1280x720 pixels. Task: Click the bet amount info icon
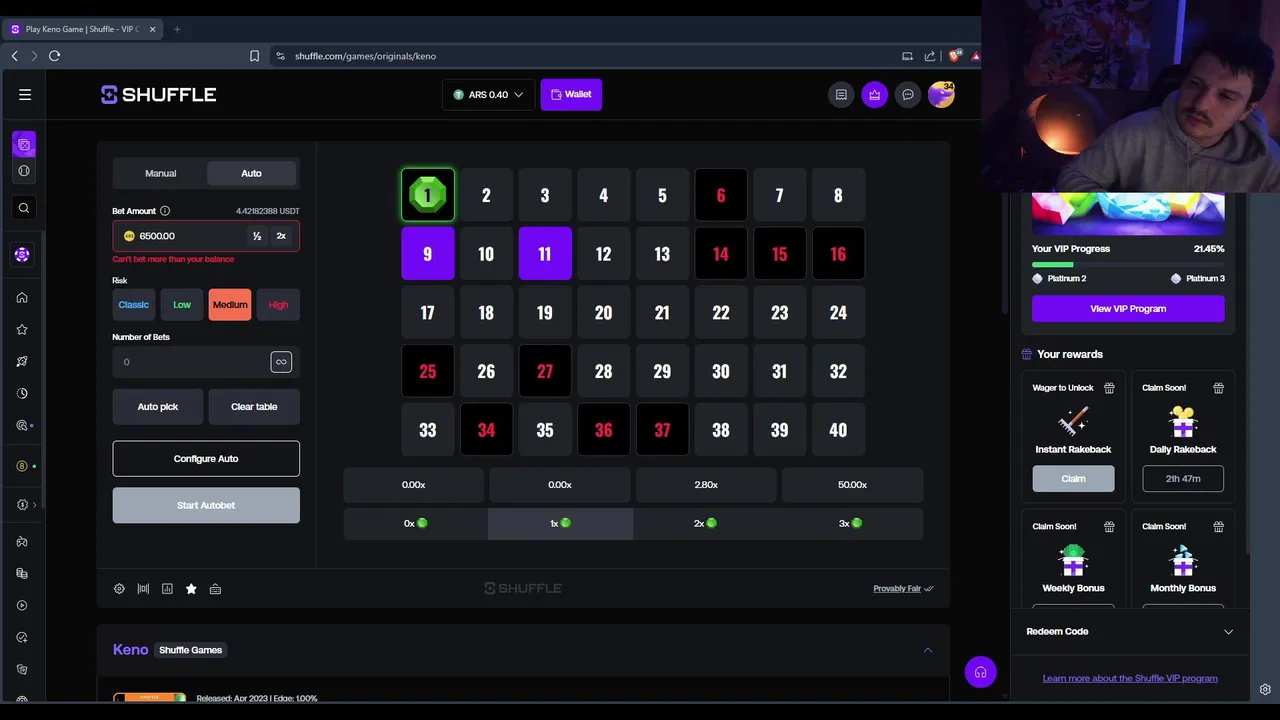tap(165, 211)
